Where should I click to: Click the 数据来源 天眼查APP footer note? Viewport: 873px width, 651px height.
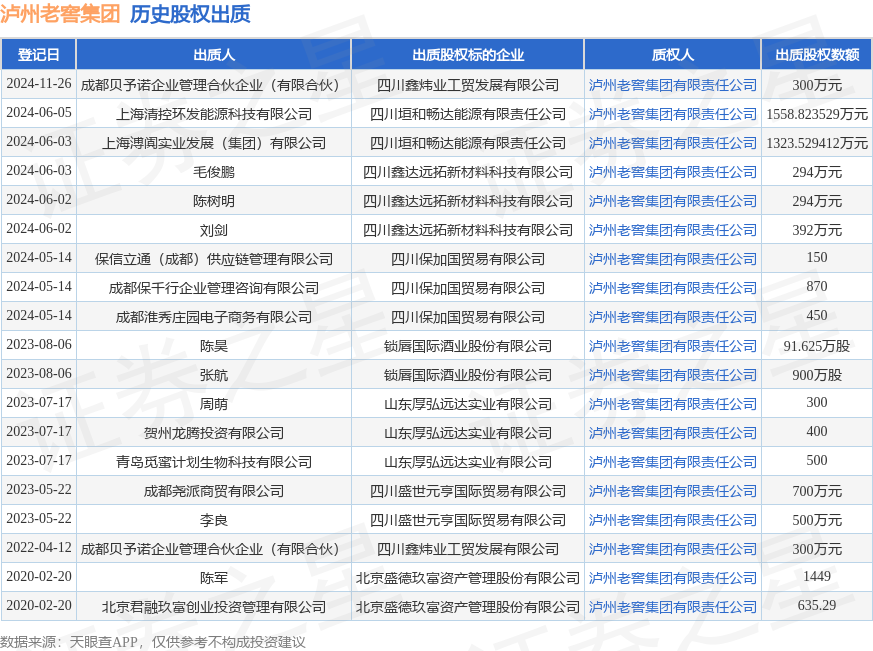(153, 642)
